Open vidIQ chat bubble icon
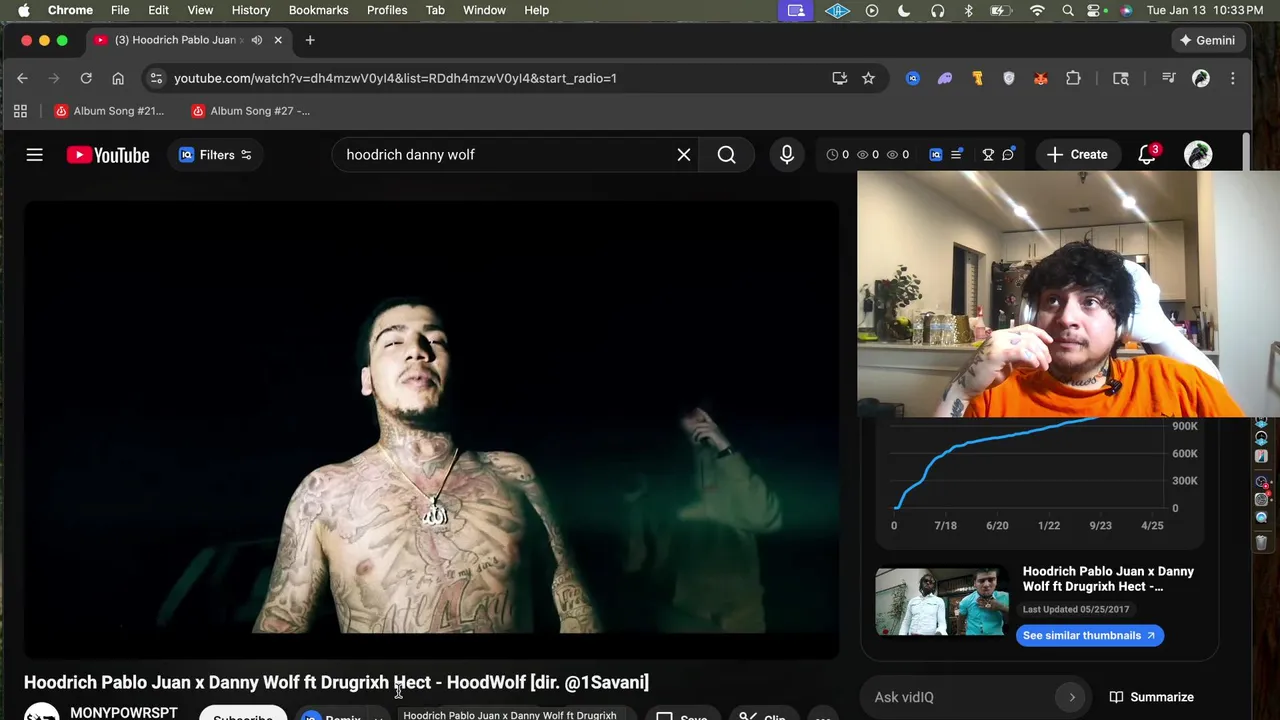This screenshot has width=1280, height=720. 1009,154
